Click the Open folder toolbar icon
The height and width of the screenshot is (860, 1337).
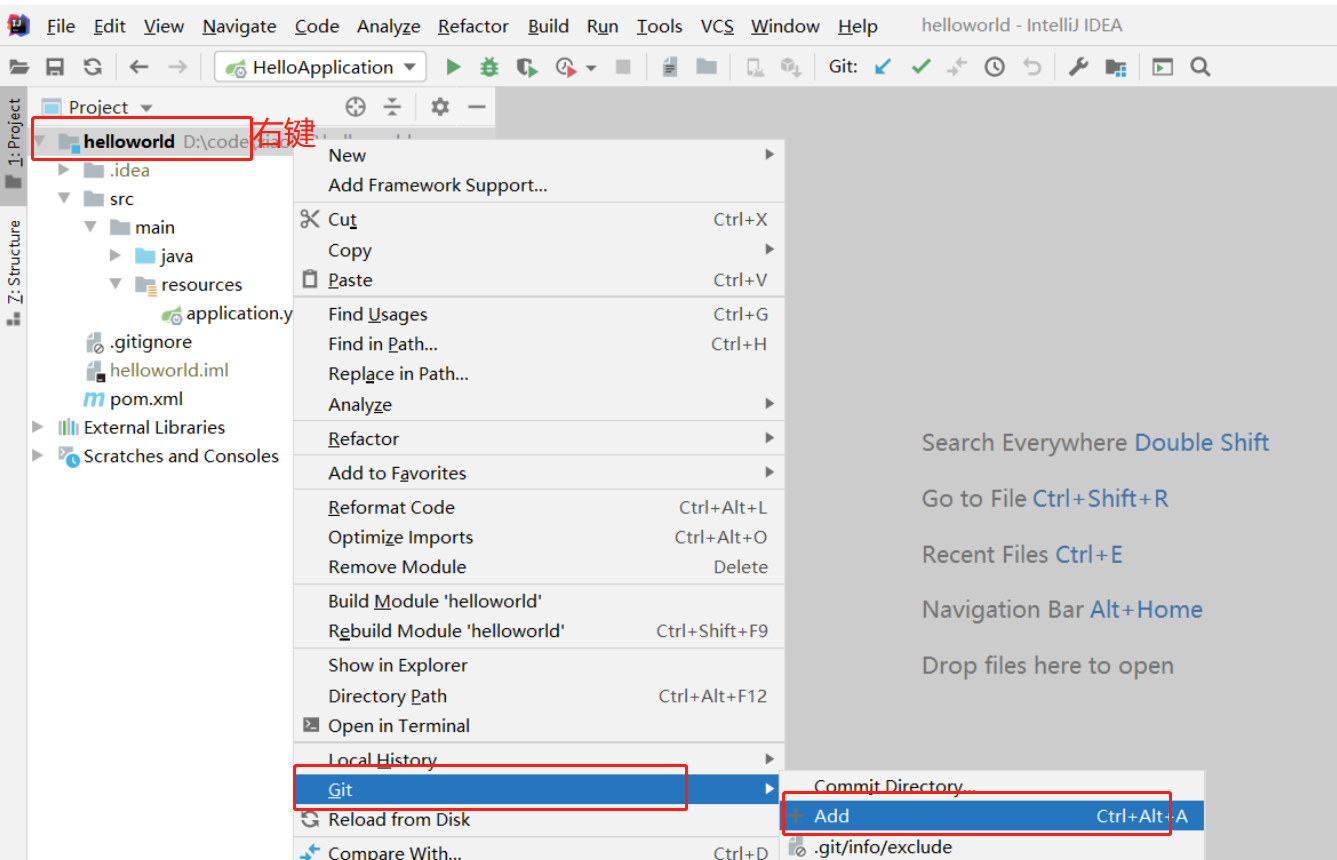(19, 67)
